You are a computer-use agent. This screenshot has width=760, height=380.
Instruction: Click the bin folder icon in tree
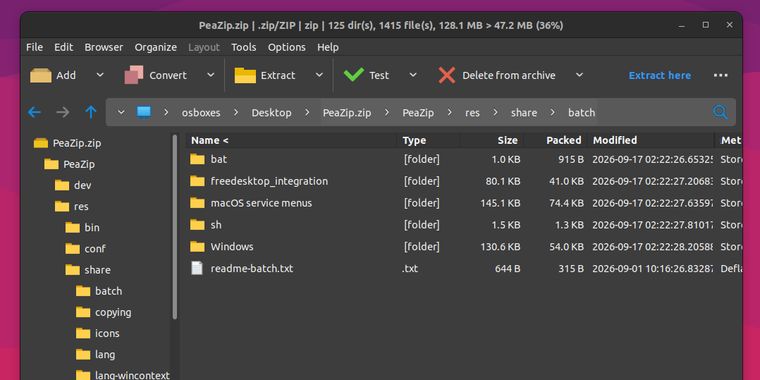coord(73,227)
